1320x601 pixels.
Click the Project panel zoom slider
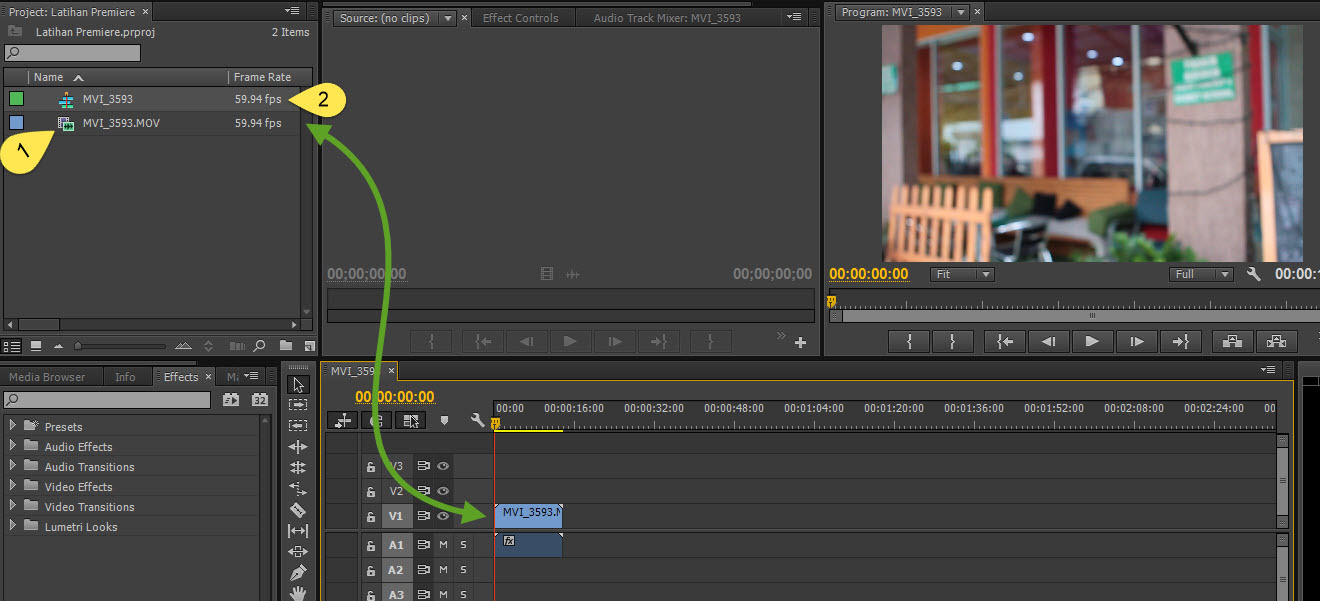tap(120, 346)
